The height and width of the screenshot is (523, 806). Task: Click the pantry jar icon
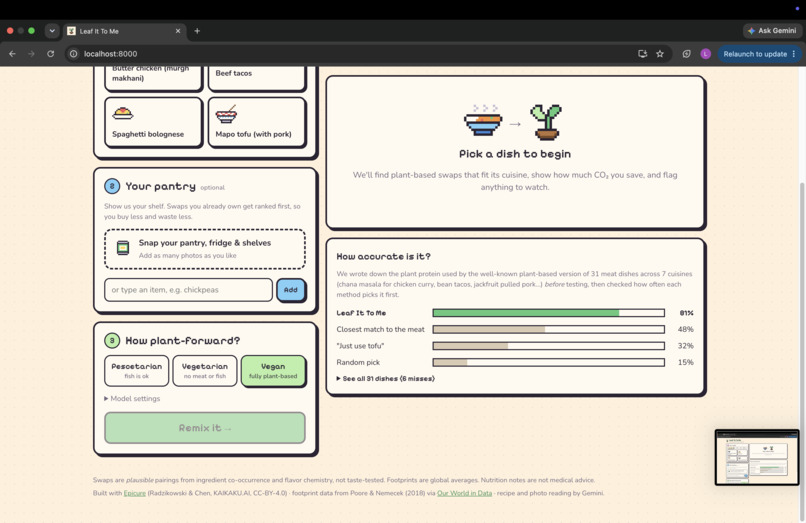point(122,248)
